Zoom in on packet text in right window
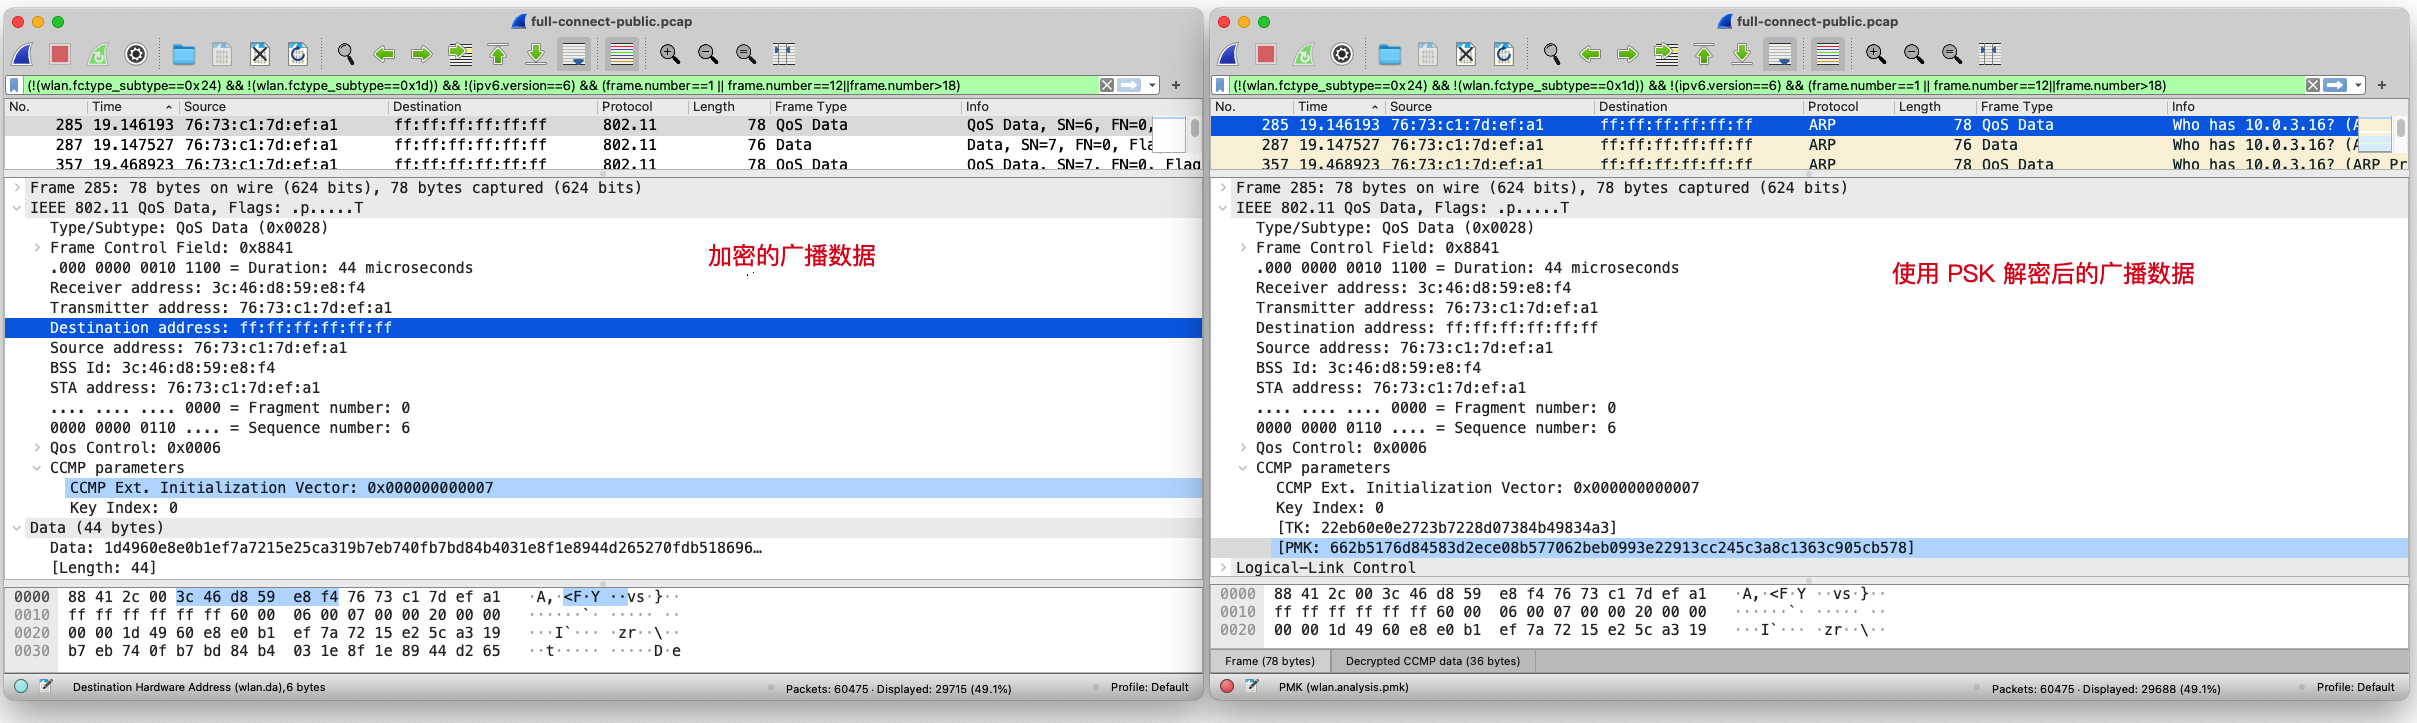This screenshot has height=723, width=2417. [x=1875, y=54]
